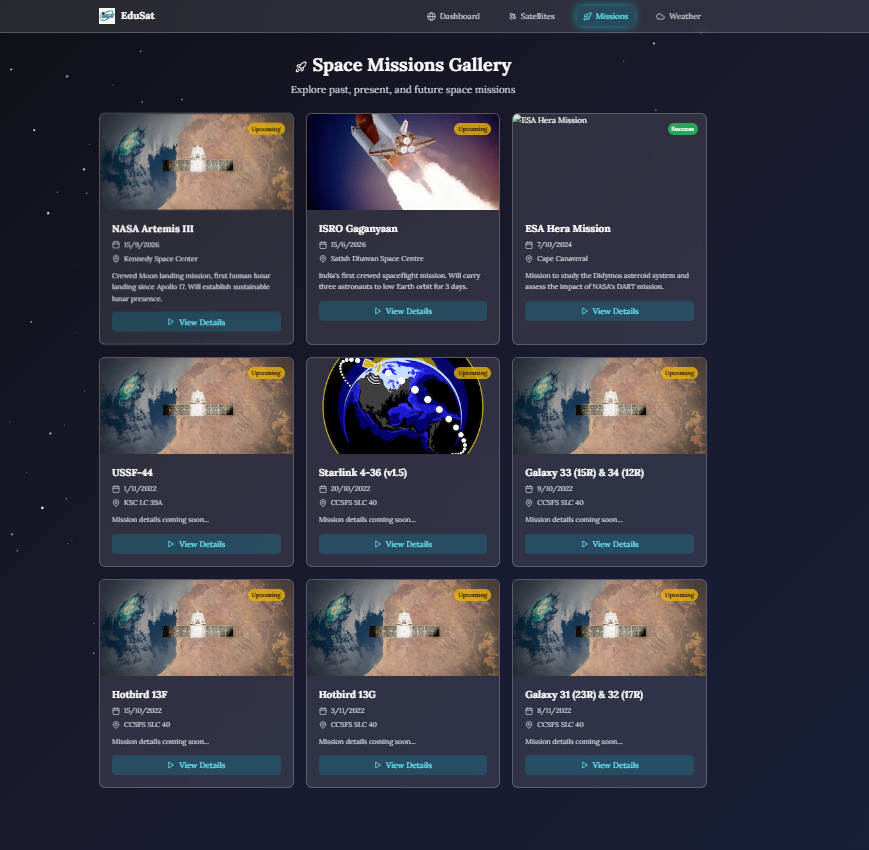
Task: Click the location pin in the Hotbird 13F card
Action: tap(116, 725)
